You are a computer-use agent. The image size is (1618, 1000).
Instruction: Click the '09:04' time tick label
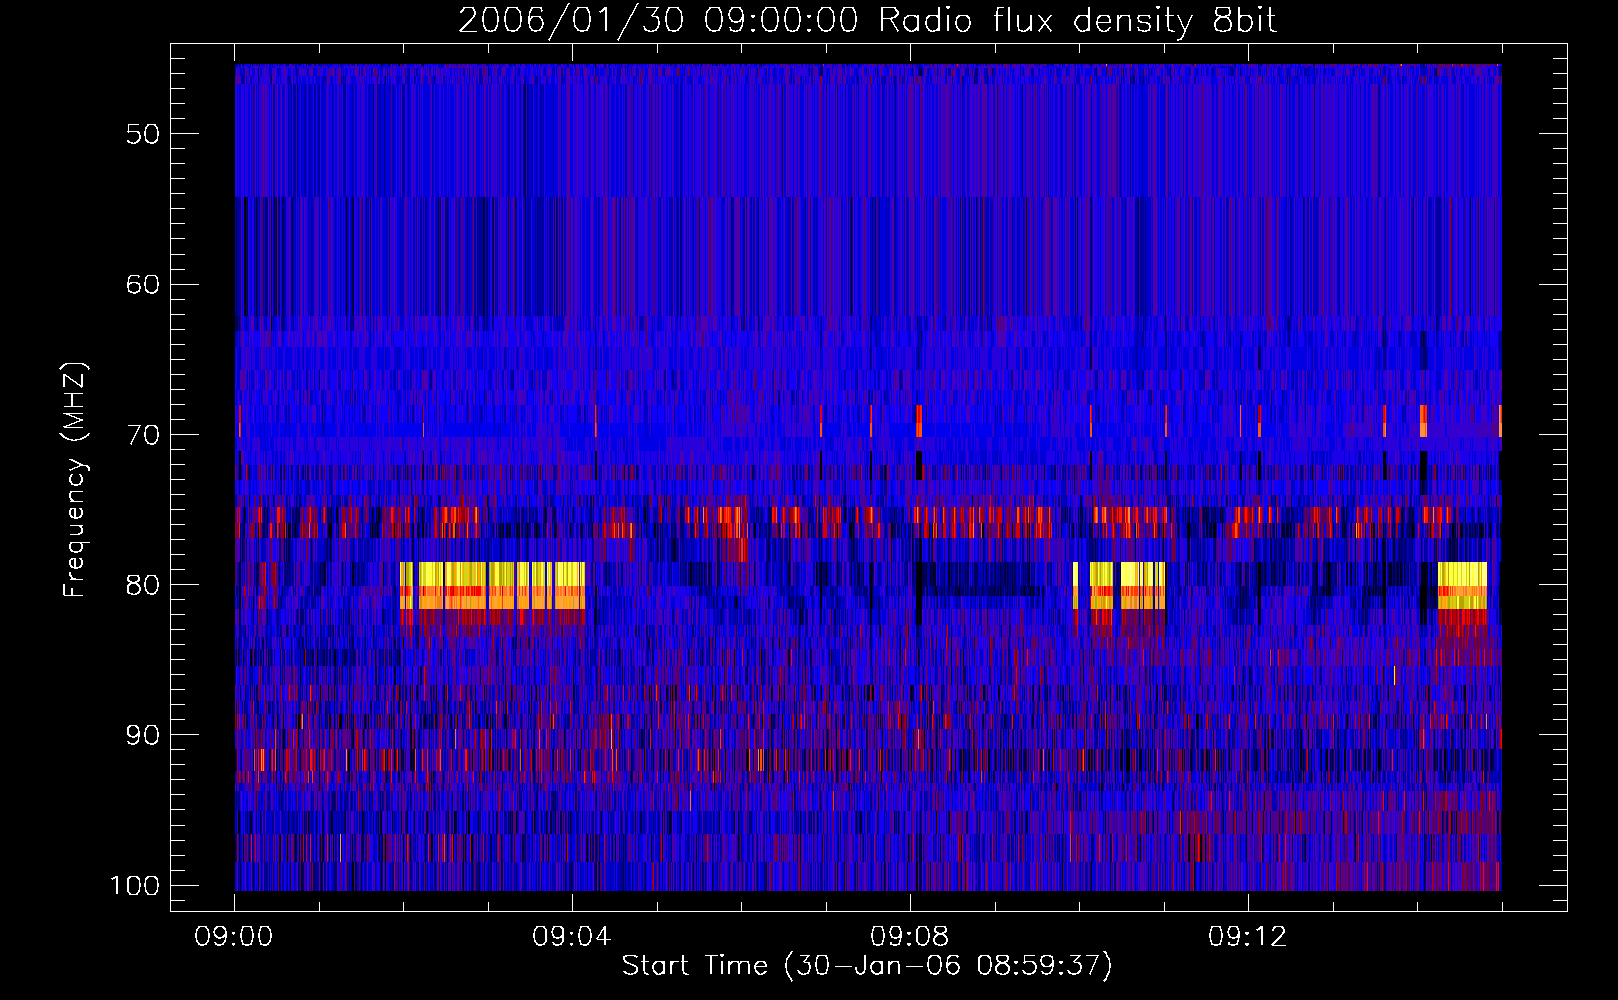coord(572,937)
